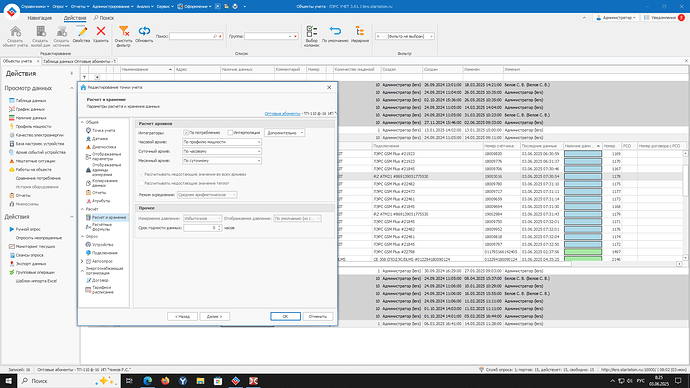Open the Reports (Отчеты) menu
The height and width of the screenshot is (388, 690).
(x=80, y=7)
